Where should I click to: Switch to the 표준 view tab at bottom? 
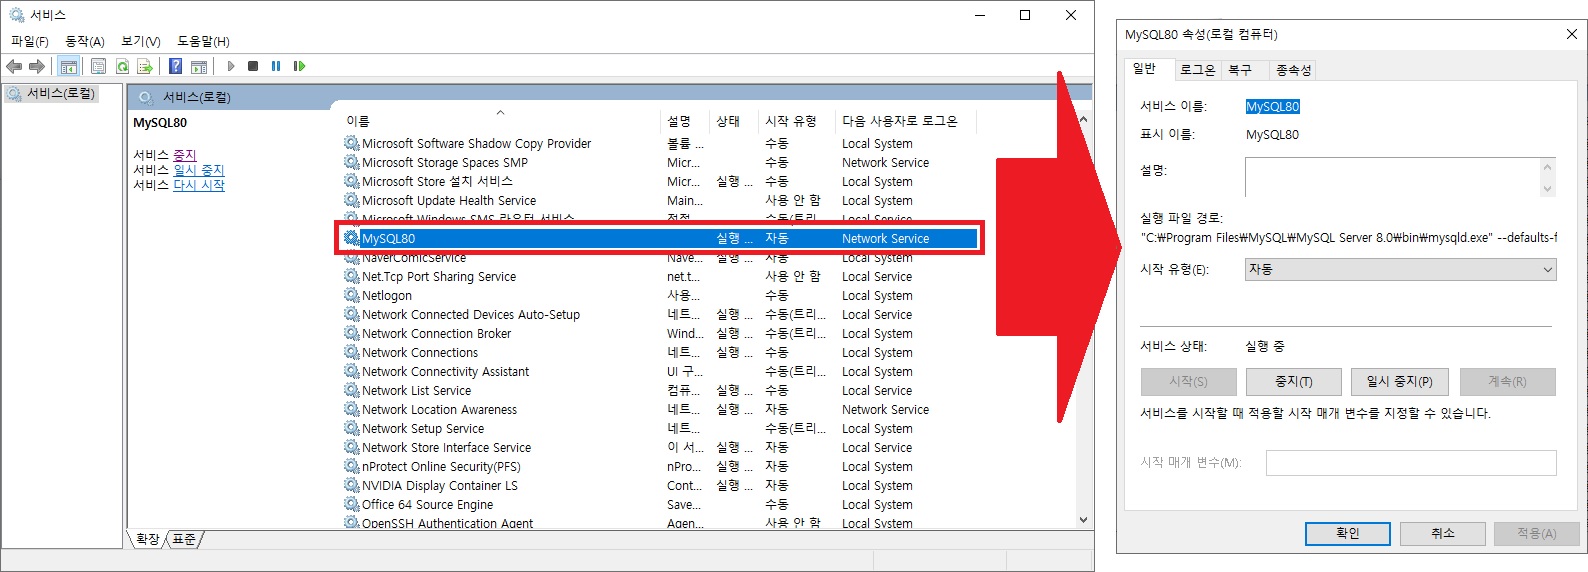184,540
